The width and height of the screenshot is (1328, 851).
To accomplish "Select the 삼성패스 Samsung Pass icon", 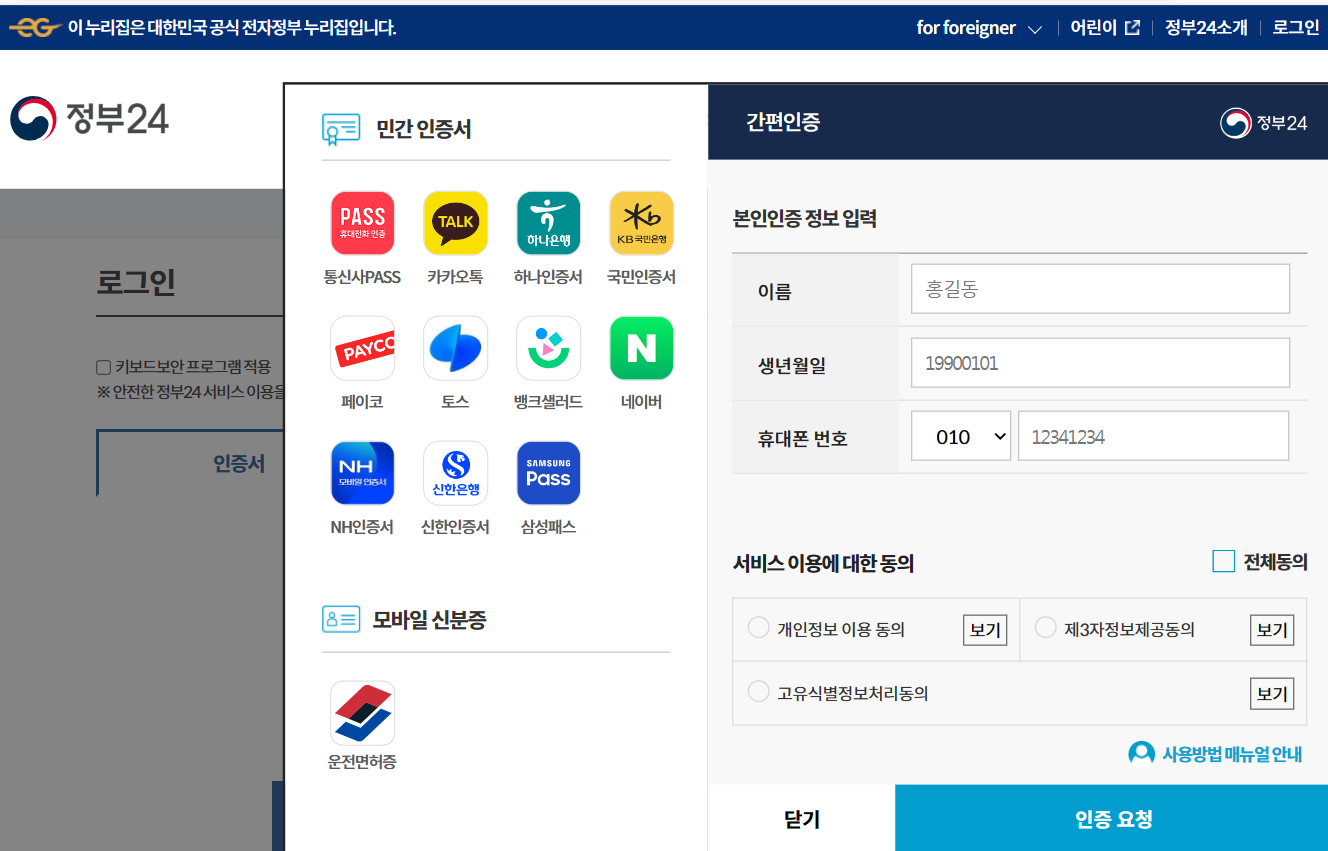I will pyautogui.click(x=548, y=473).
